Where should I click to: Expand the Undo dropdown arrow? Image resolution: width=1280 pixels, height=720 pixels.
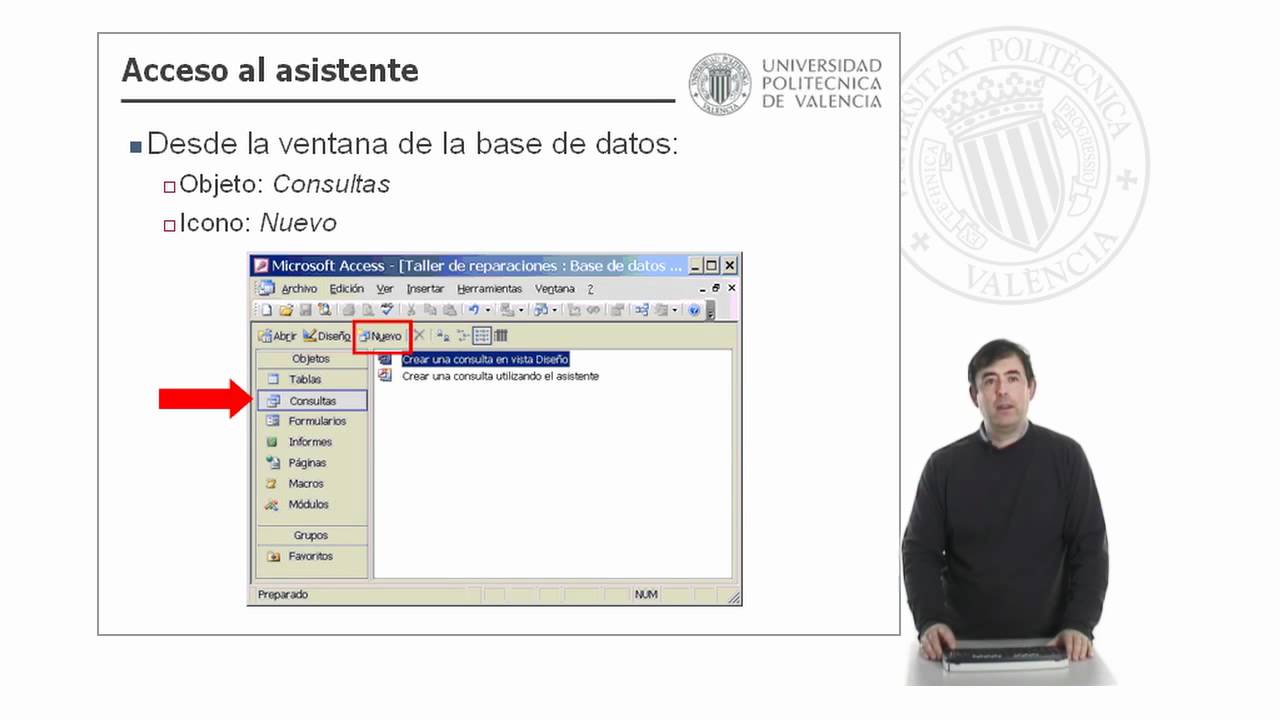(x=488, y=310)
